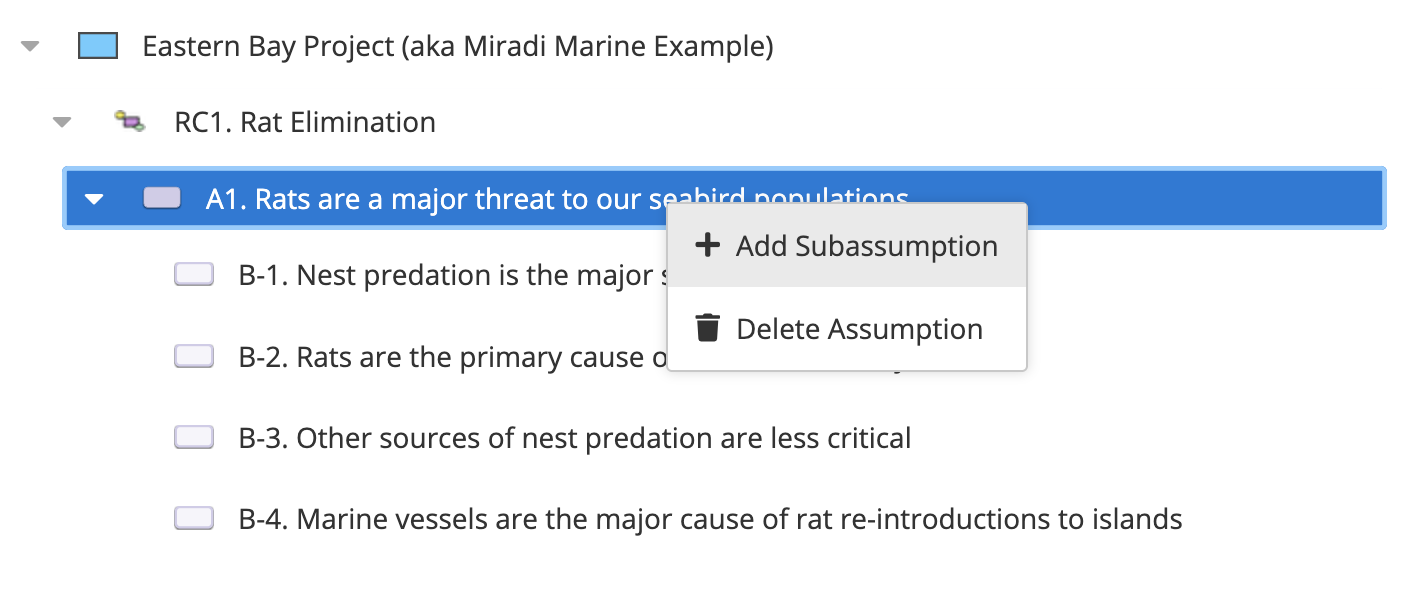Screen dimensions: 1416x604
Task: Select the Eastern Bay Project title text
Action: [x=457, y=46]
